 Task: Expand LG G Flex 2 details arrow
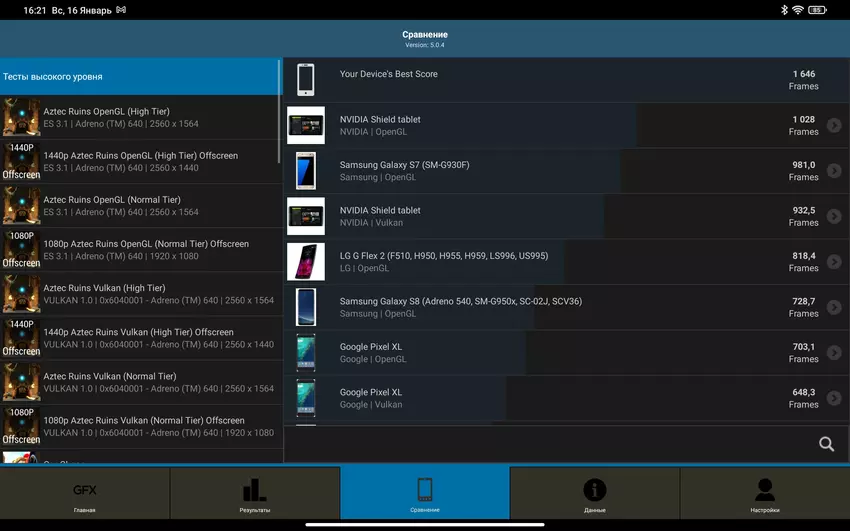pyautogui.click(x=834, y=262)
